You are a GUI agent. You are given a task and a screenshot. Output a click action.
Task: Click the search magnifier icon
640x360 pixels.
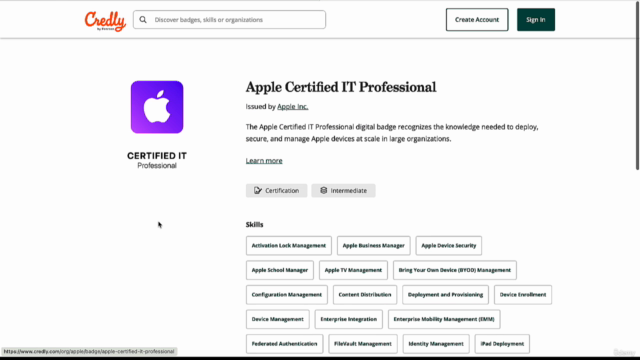143,20
